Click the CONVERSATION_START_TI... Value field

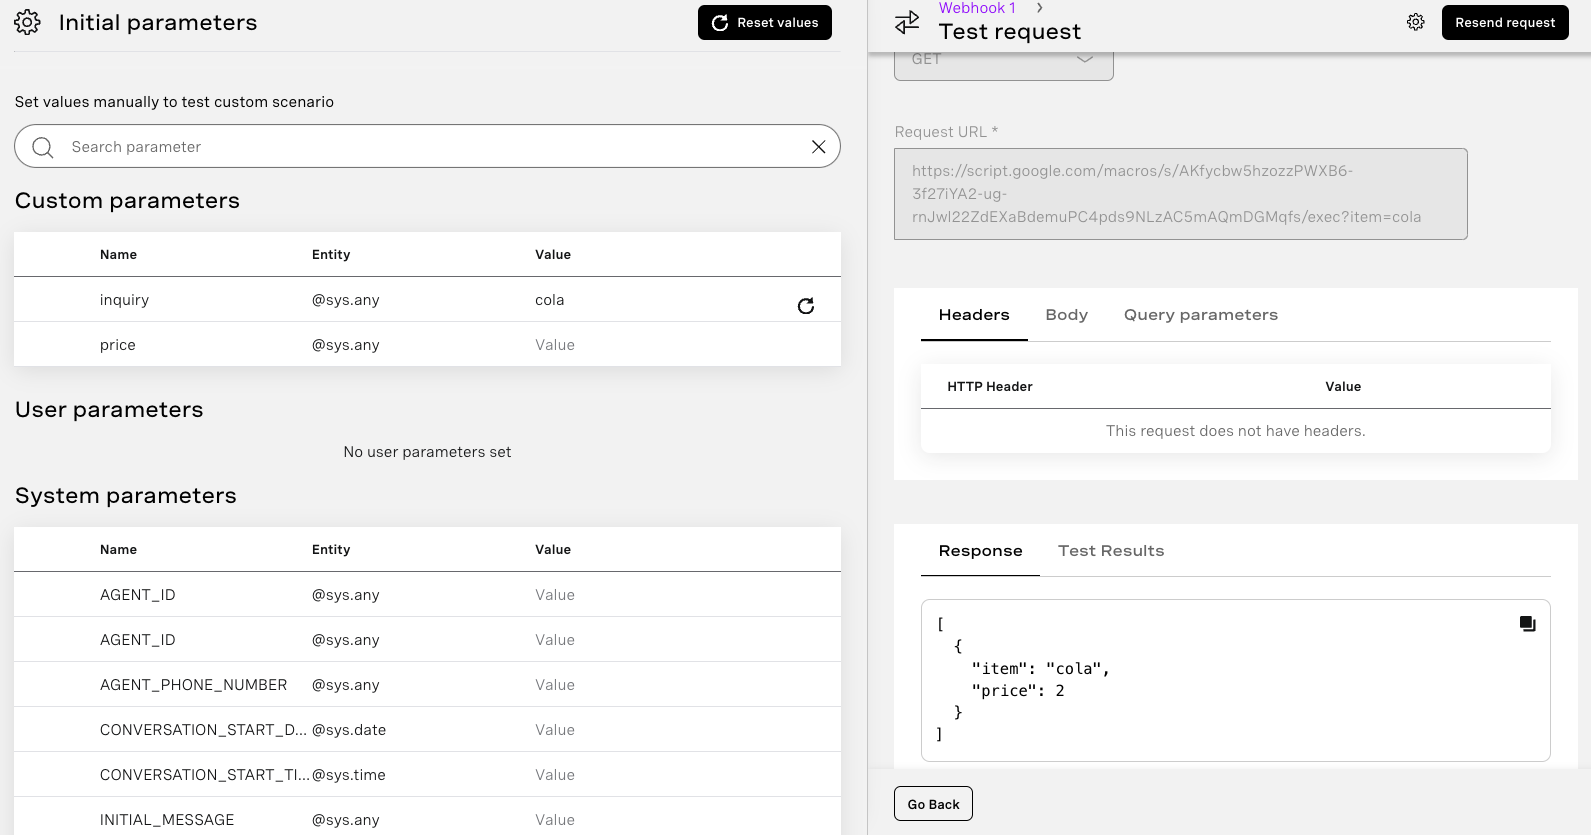(x=555, y=775)
